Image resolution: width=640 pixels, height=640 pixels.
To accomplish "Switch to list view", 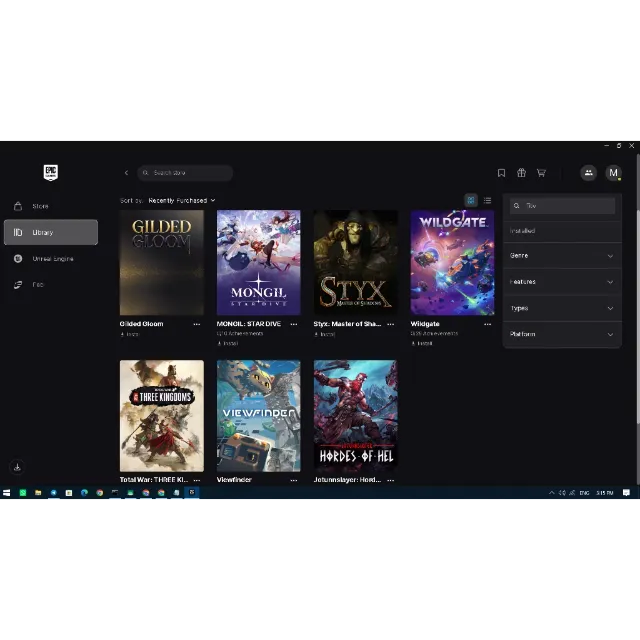I will click(487, 200).
